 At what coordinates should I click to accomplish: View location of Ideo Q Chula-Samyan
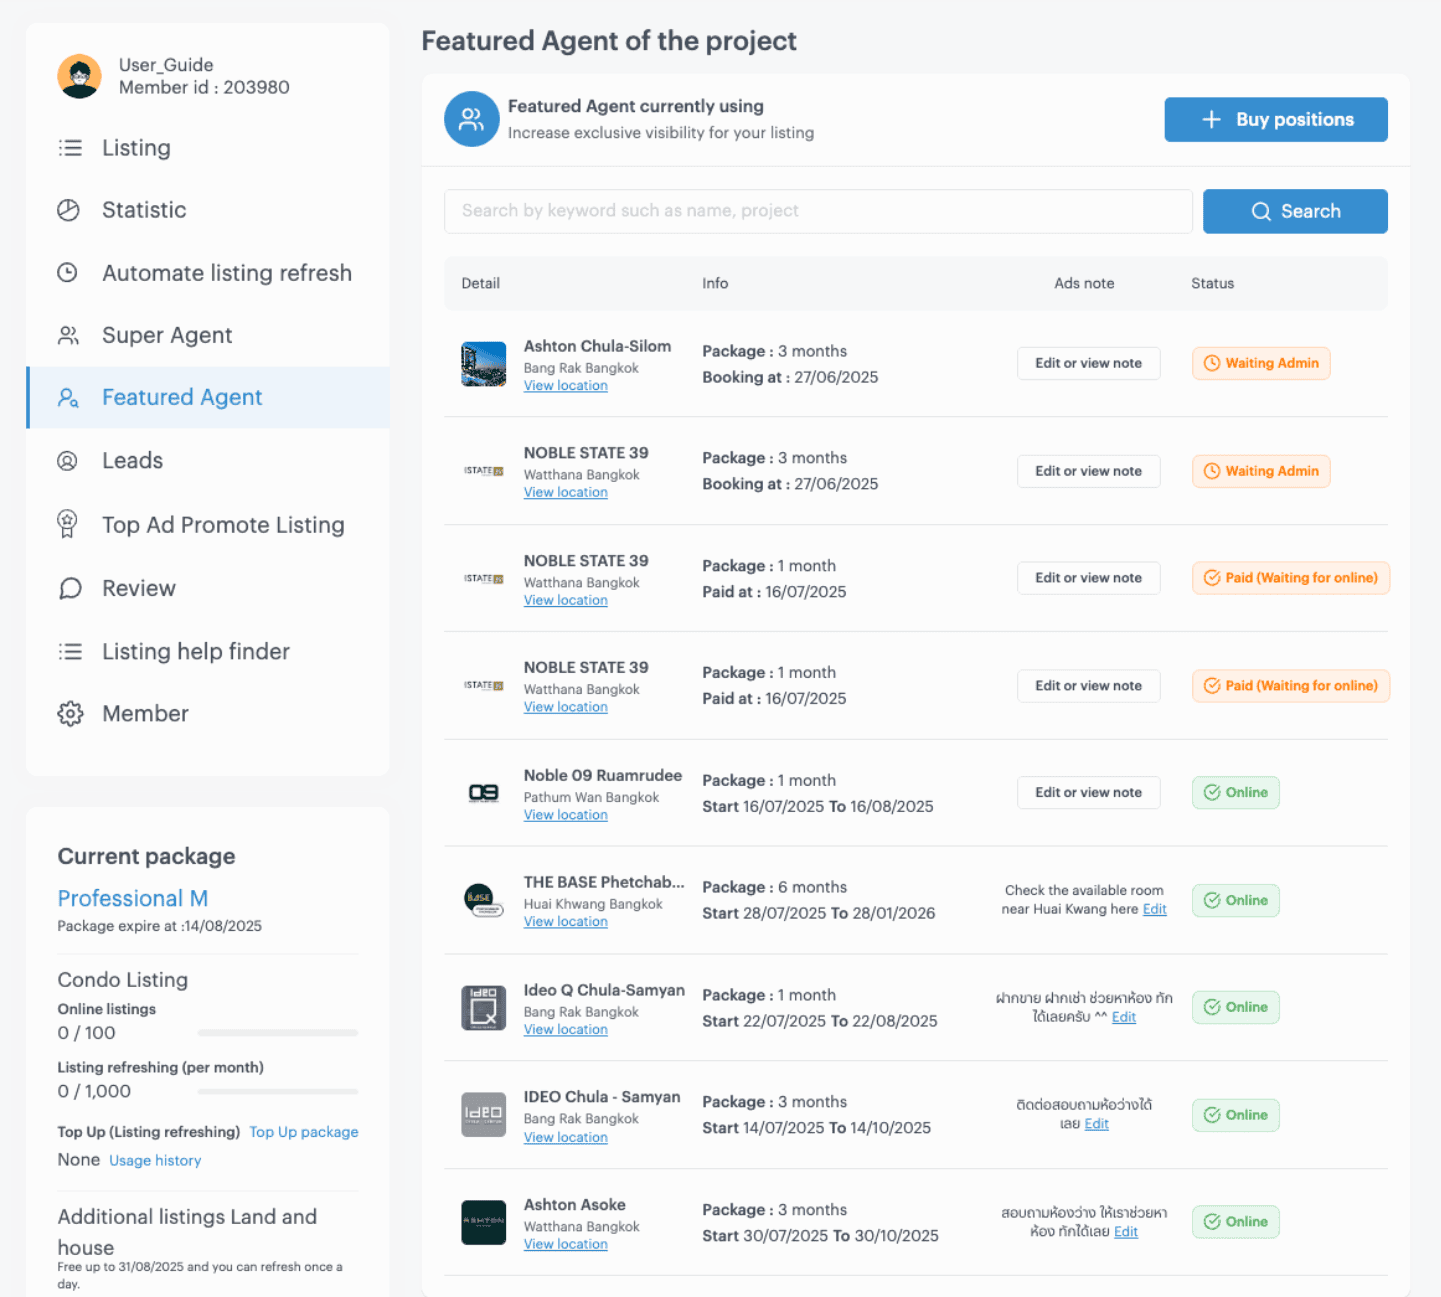[x=565, y=1030]
